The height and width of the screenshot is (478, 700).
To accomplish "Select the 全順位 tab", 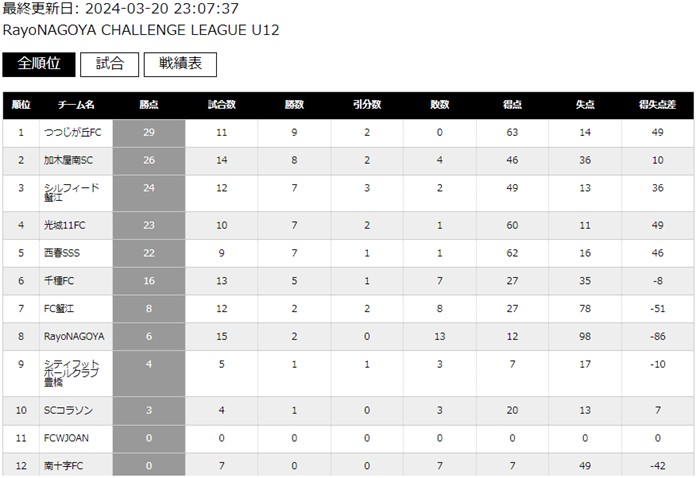I will pos(39,64).
